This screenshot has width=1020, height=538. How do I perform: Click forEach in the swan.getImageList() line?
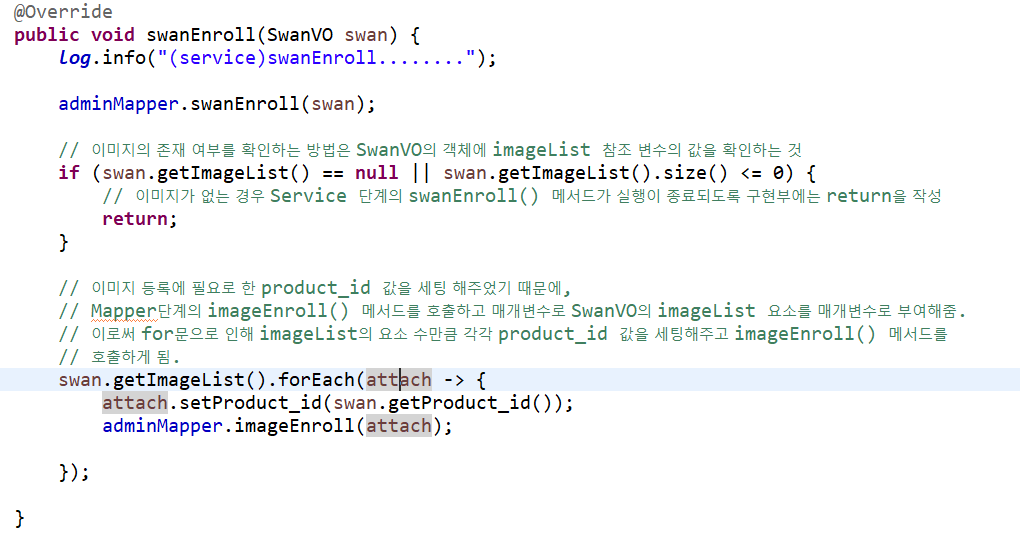[x=316, y=379]
